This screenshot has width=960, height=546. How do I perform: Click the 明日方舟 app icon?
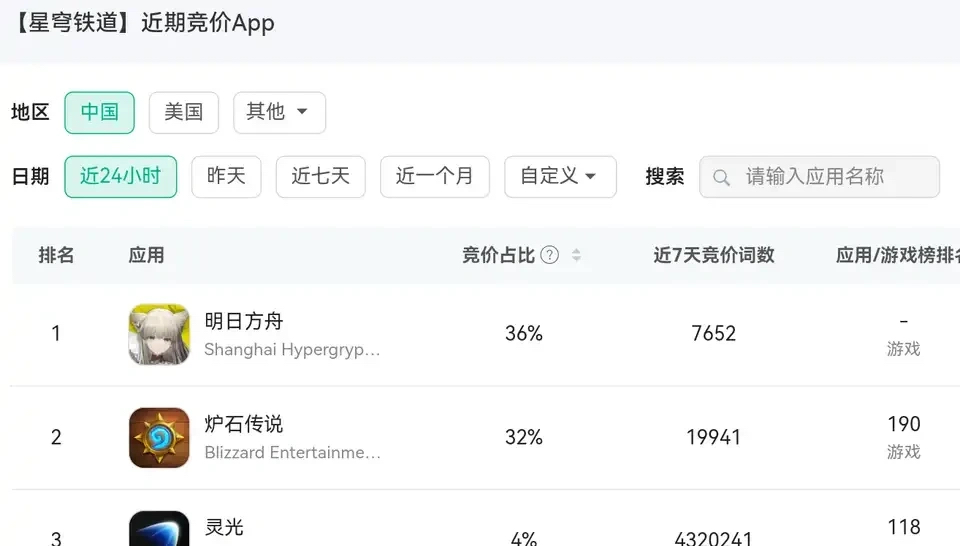point(159,334)
